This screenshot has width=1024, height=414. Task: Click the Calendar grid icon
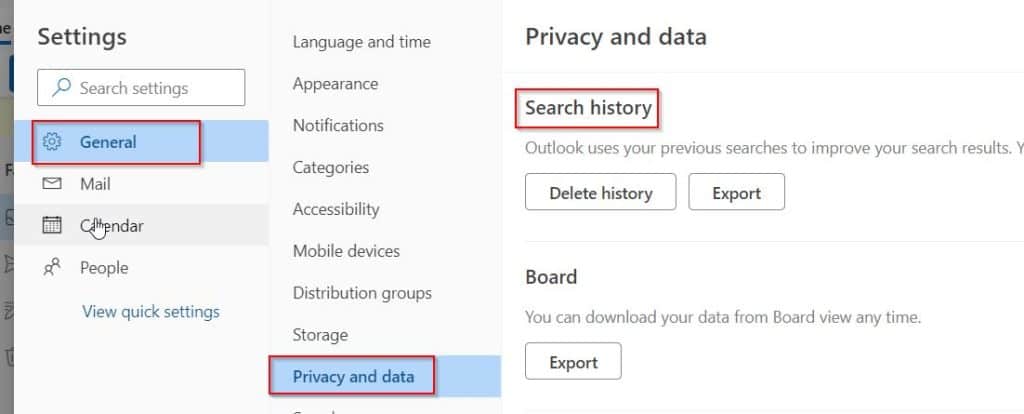tap(52, 225)
